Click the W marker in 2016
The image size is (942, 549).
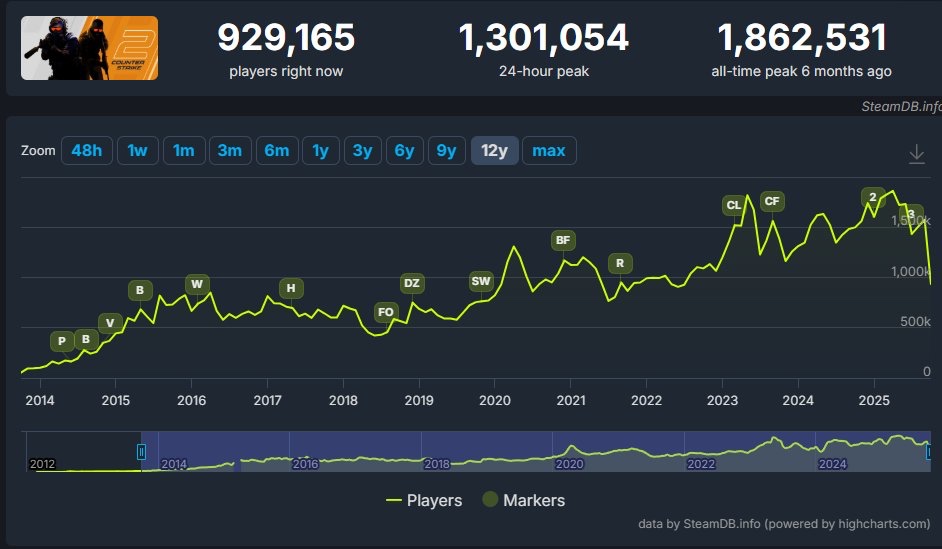197,284
